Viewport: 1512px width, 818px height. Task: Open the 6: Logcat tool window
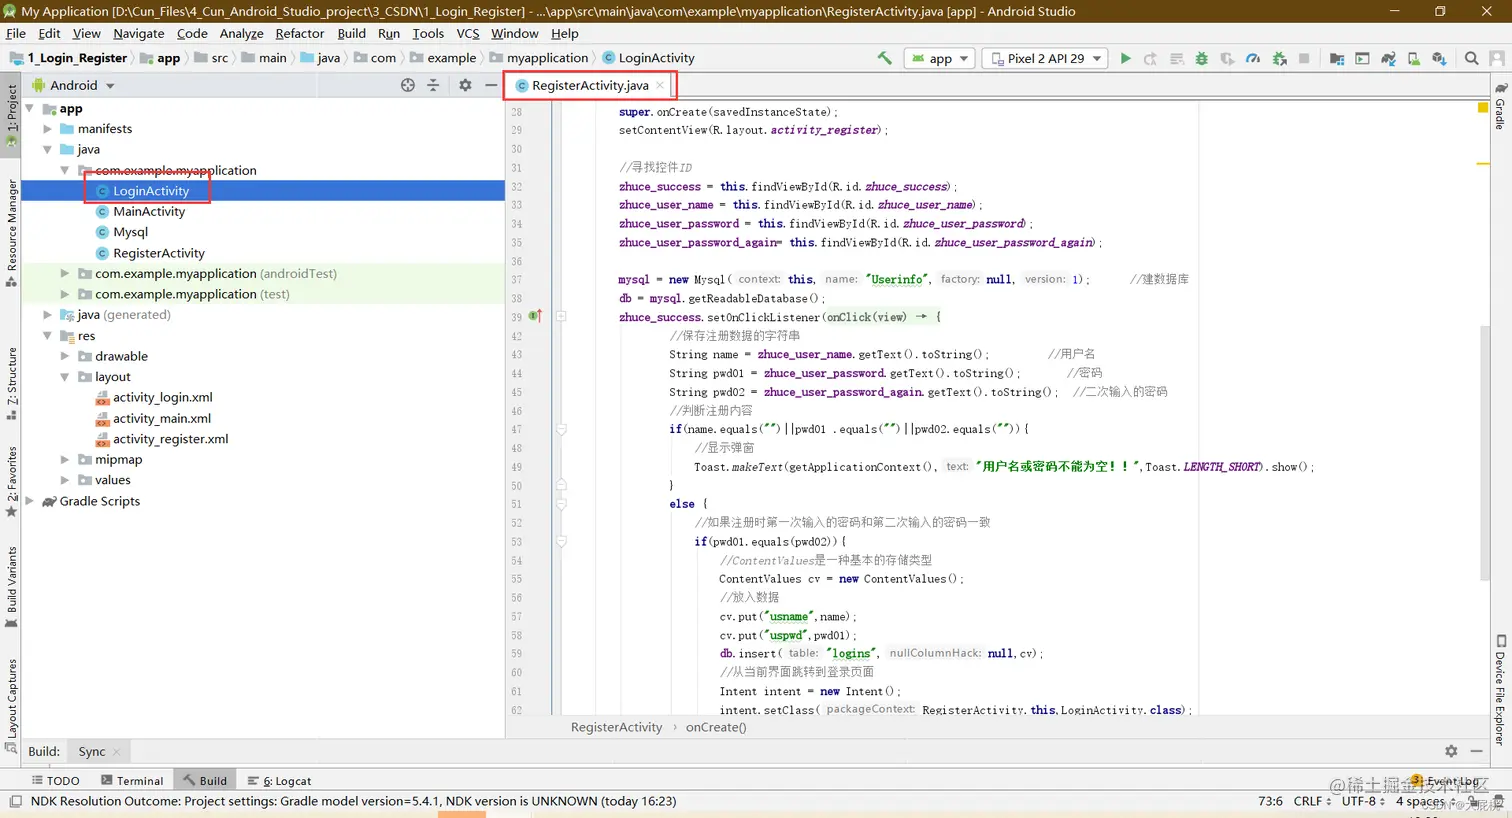tap(279, 780)
